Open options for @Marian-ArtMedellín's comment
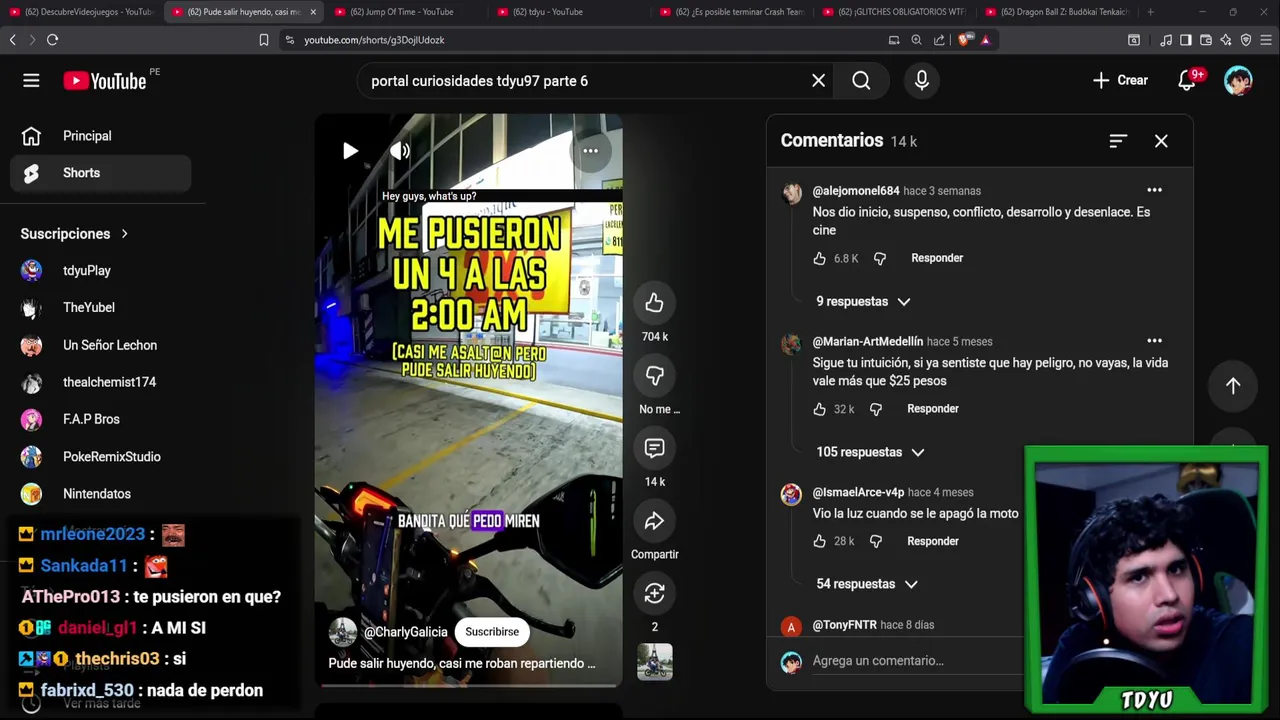 [1154, 341]
